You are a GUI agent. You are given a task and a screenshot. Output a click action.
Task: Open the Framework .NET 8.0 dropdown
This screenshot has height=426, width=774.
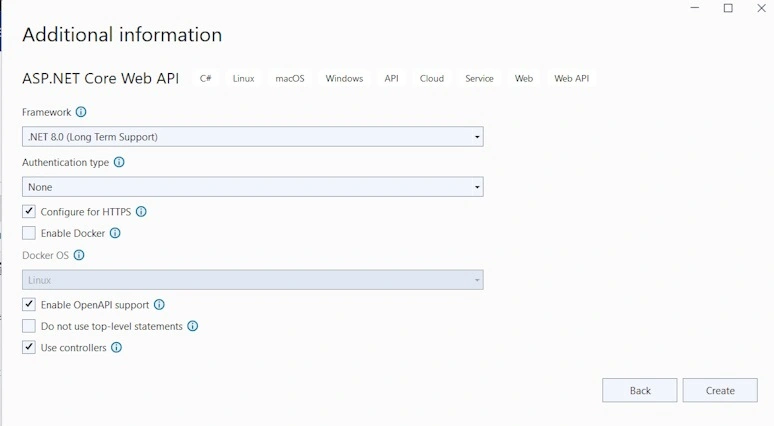253,137
